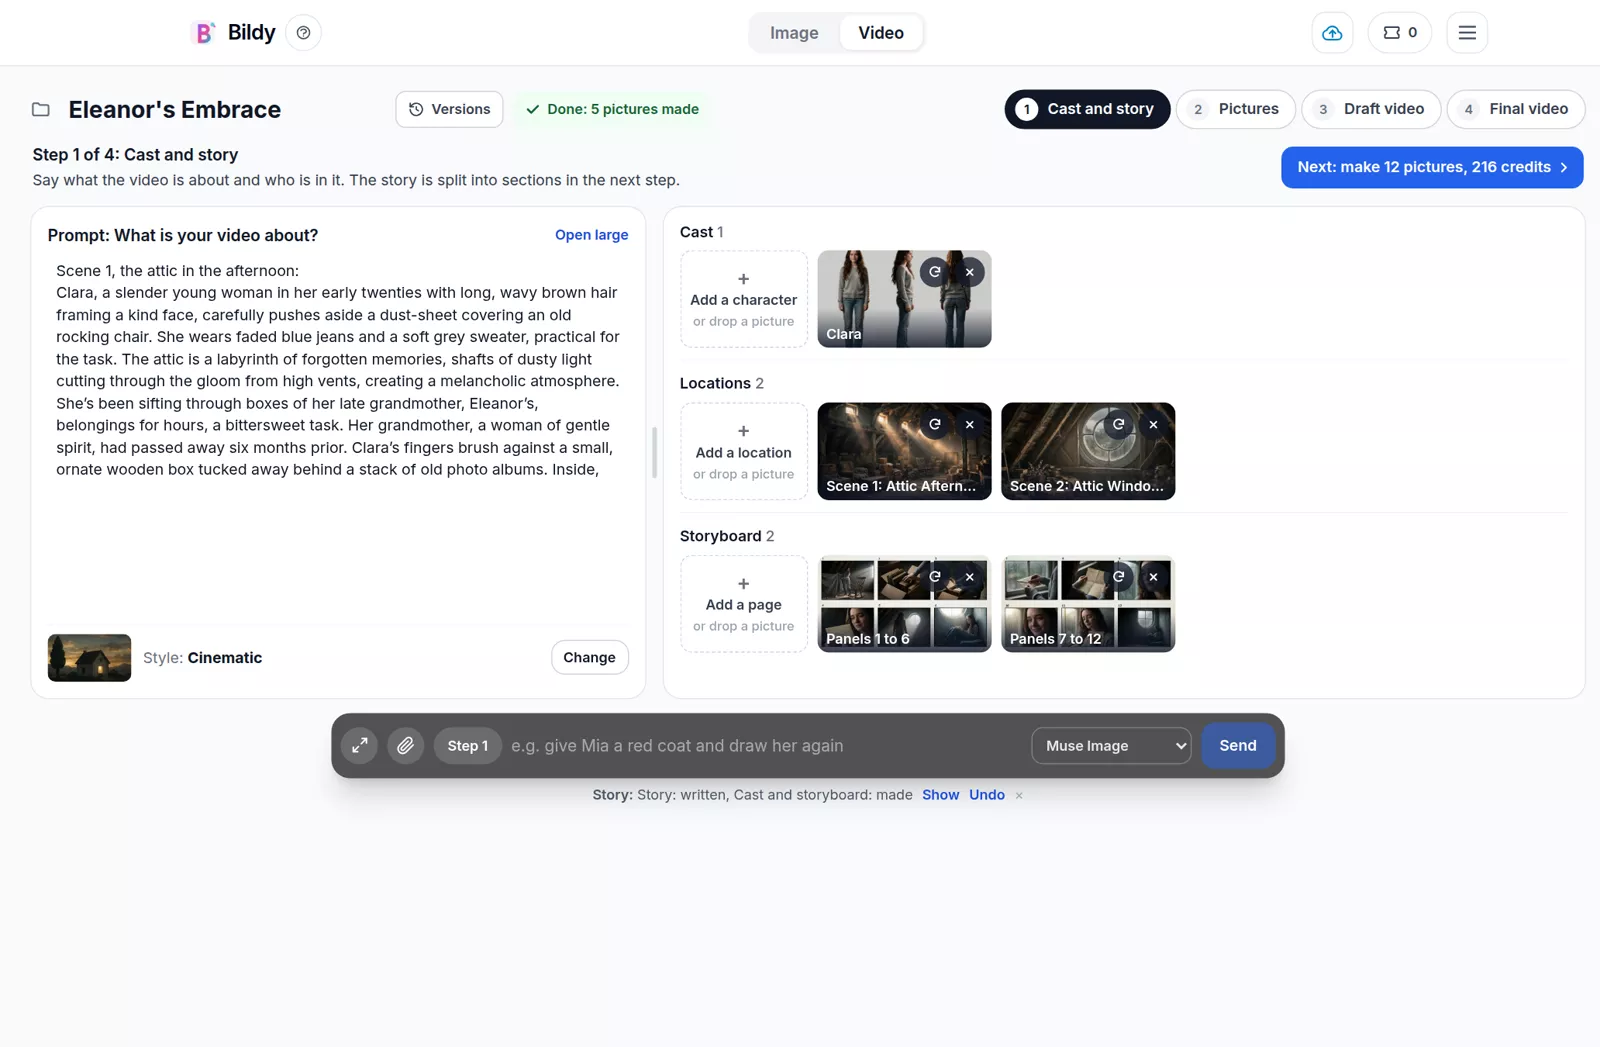
Task: Open the help icon next to Bildy
Action: (x=303, y=33)
